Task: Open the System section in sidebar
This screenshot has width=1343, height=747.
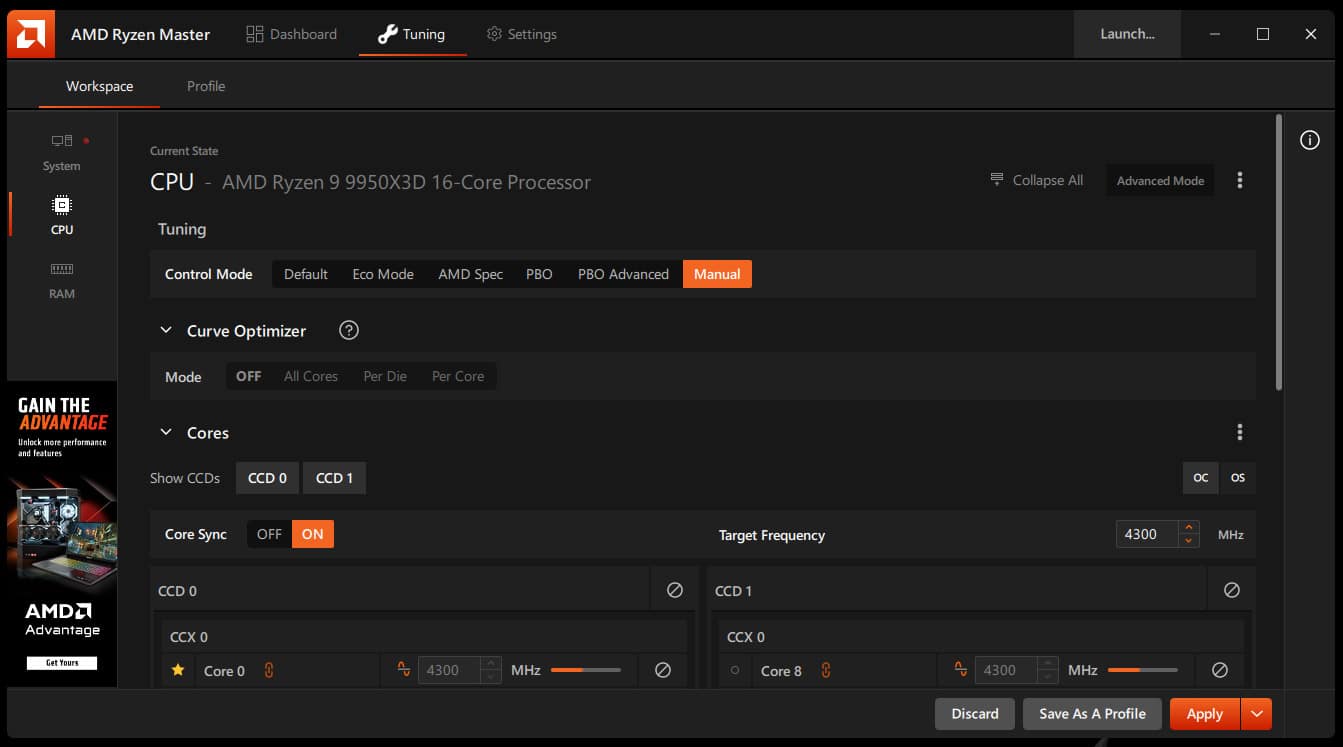Action: [x=62, y=152]
